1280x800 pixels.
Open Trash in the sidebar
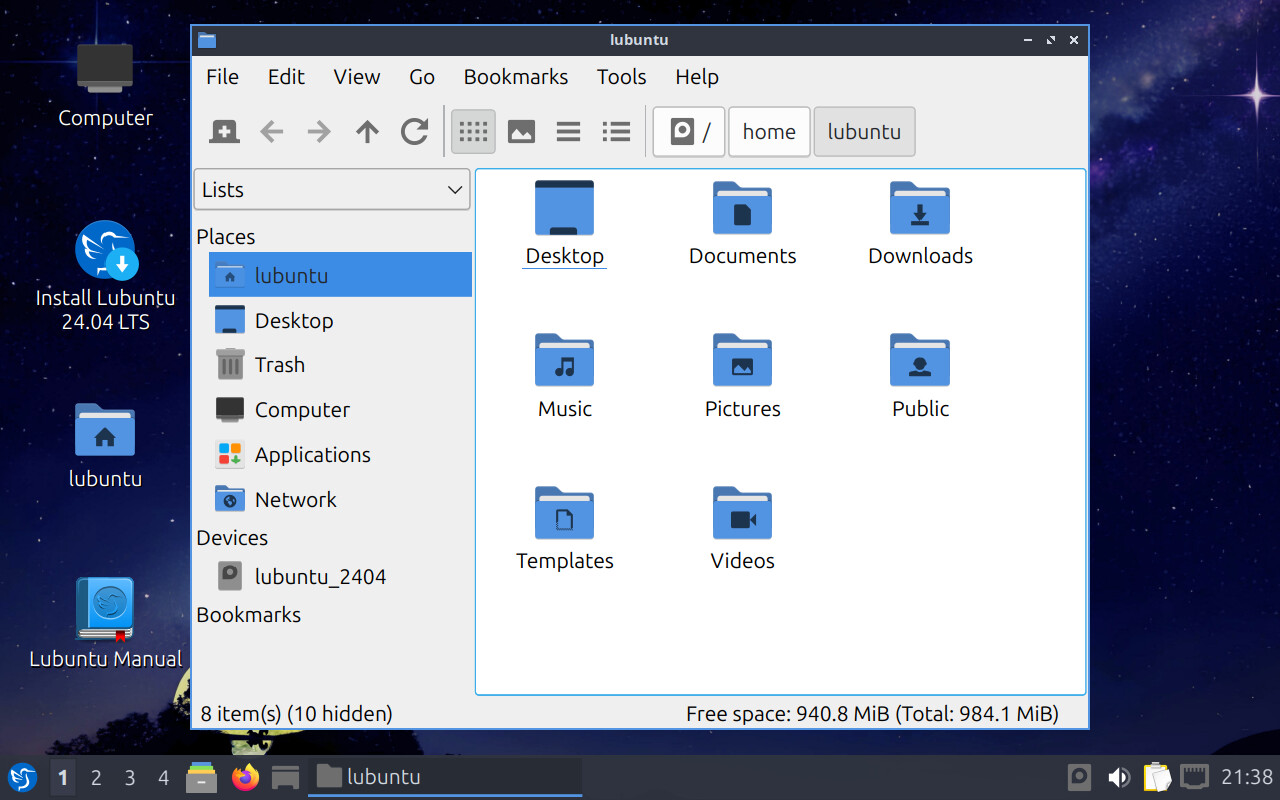tap(340, 364)
